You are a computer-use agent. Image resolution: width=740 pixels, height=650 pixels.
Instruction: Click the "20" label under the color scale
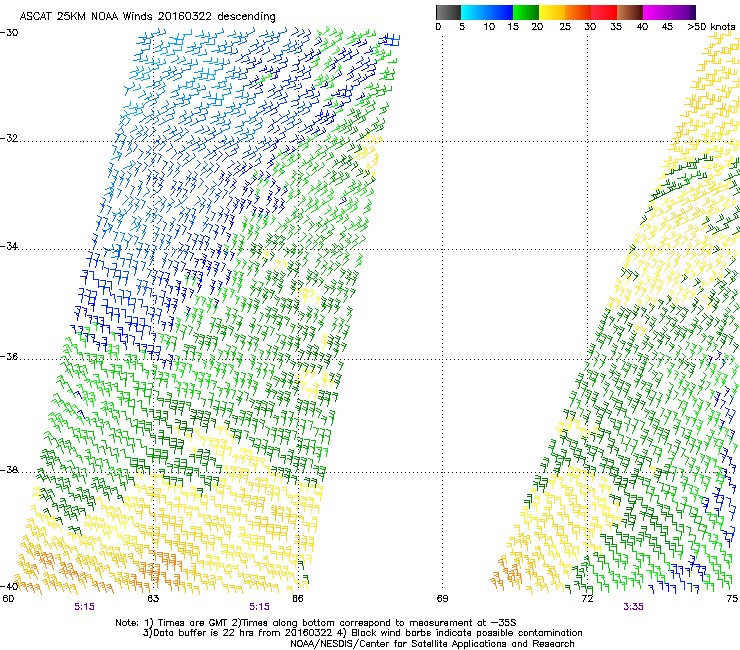point(537,27)
